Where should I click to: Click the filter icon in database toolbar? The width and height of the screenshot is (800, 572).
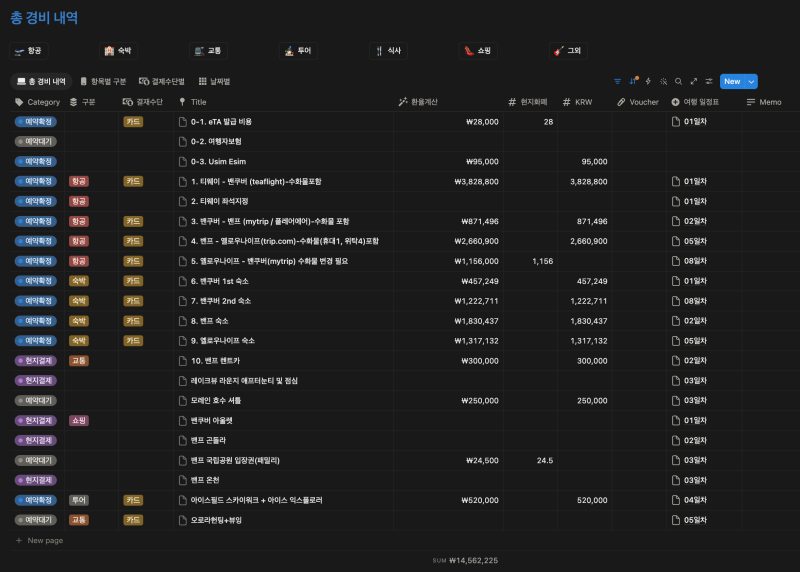[x=617, y=82]
